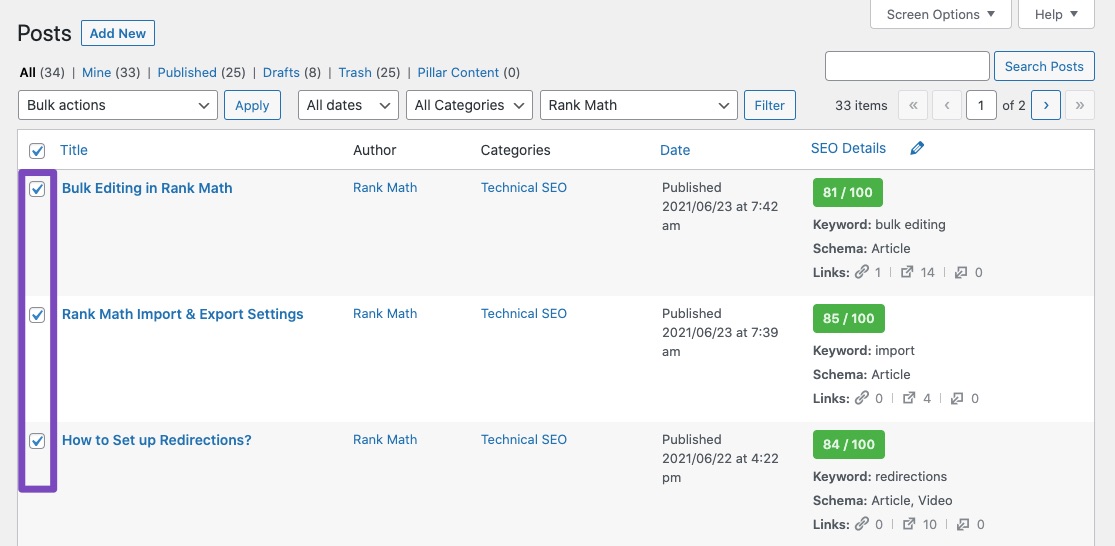Uncheck the Bulk Editing in Rank Math post
The width and height of the screenshot is (1115, 546).
coord(37,188)
